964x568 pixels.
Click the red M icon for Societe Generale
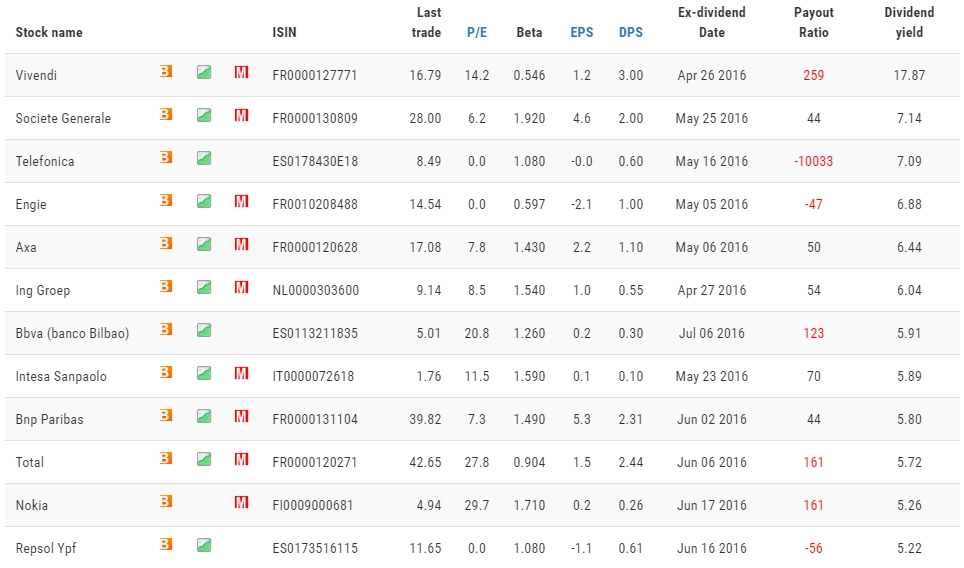tap(242, 115)
